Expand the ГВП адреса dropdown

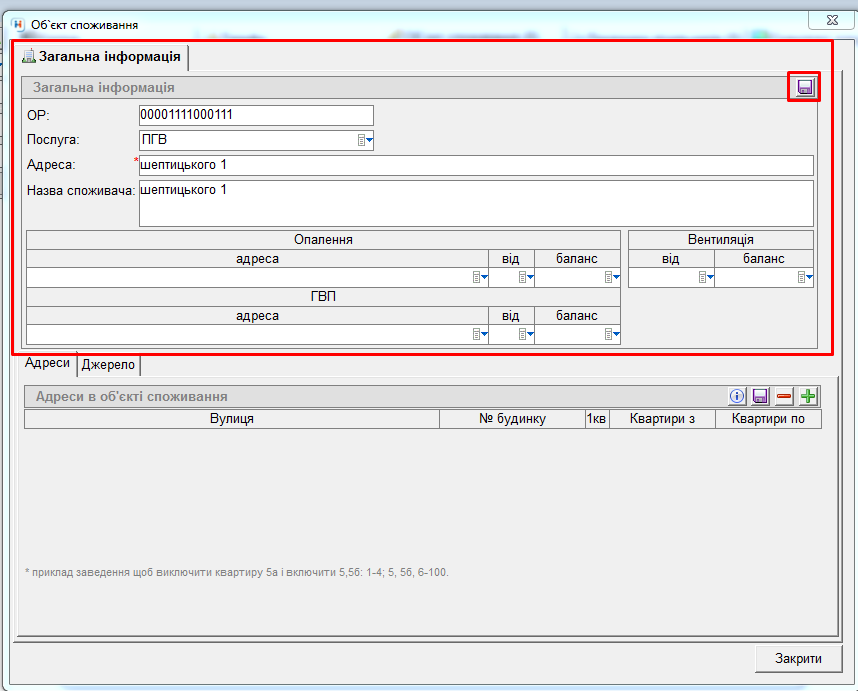pyautogui.click(x=480, y=335)
